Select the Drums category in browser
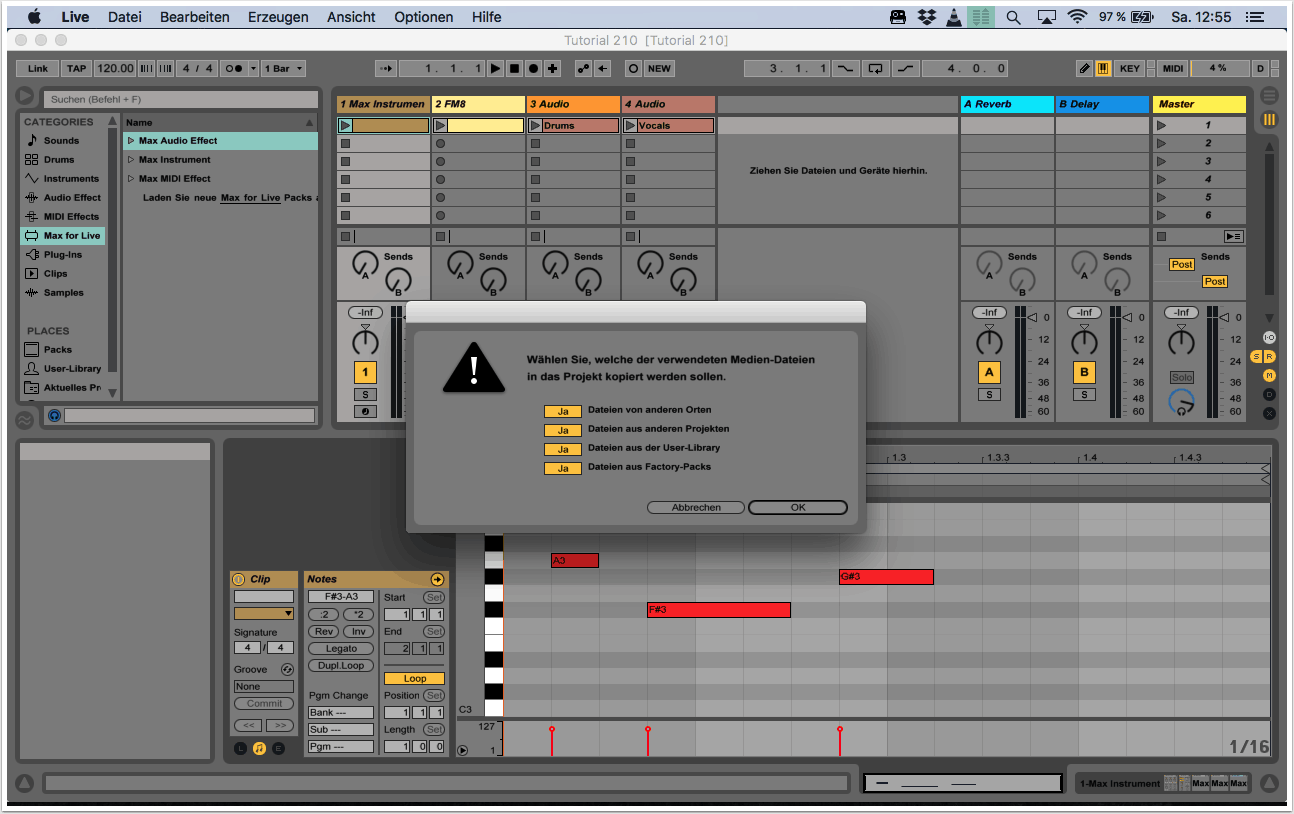Viewport: 1294px width, 814px height. coord(58,160)
